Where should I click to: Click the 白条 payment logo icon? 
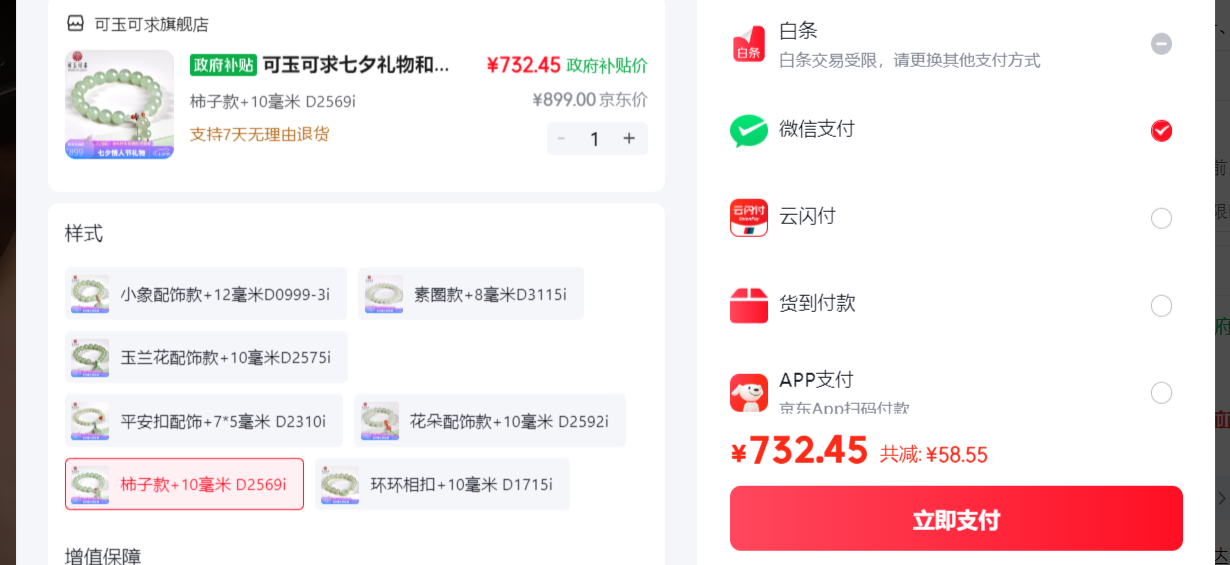pos(749,44)
